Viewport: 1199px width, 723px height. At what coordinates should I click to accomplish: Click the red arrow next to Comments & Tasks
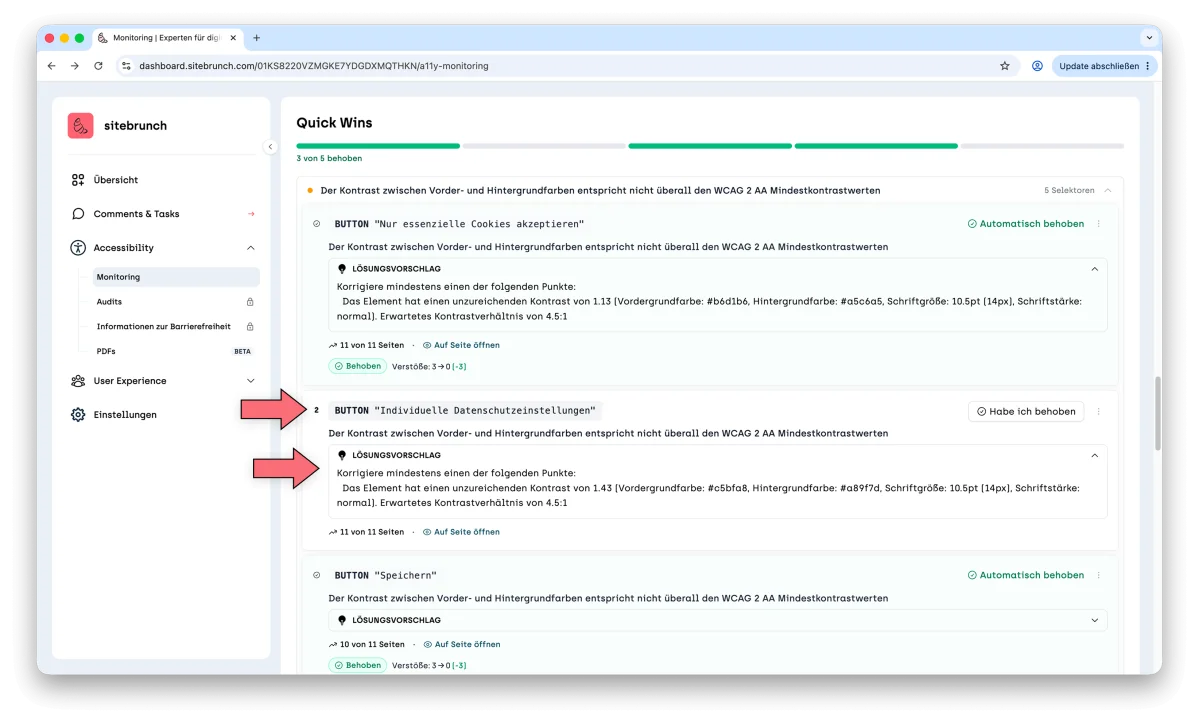tap(251, 214)
